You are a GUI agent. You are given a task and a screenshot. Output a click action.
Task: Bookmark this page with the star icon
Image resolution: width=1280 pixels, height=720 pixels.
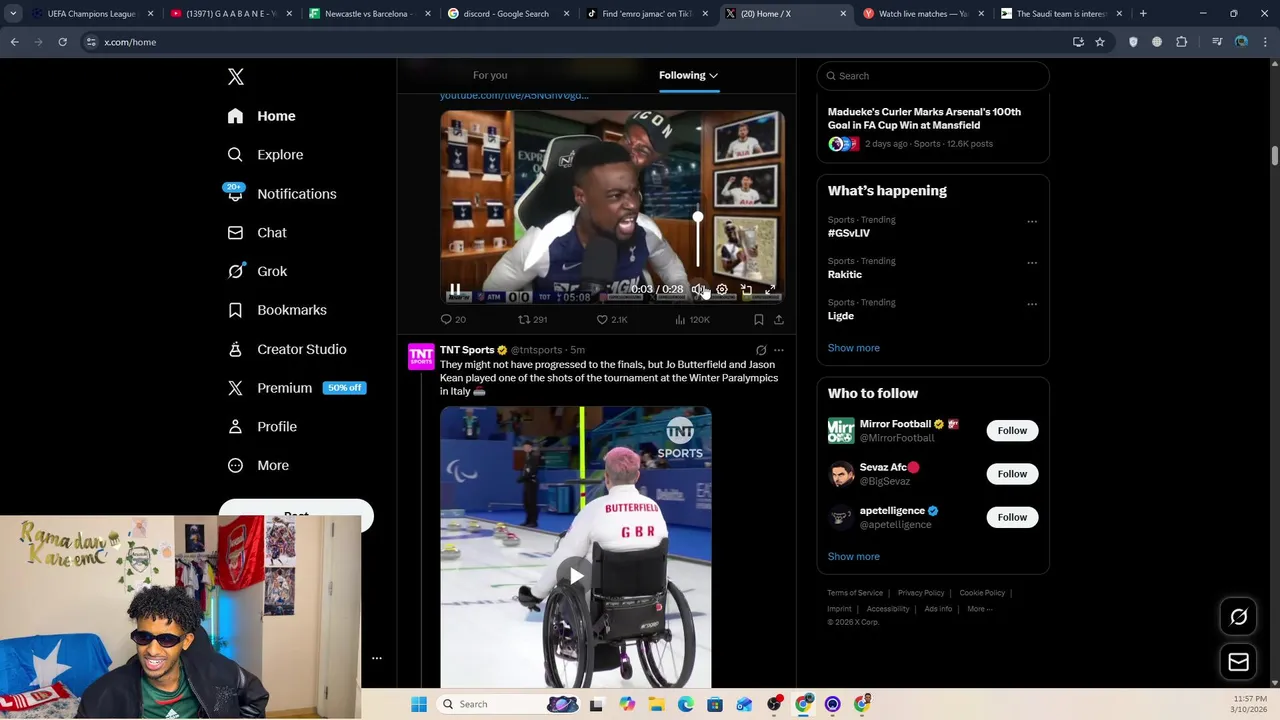tap(1100, 42)
